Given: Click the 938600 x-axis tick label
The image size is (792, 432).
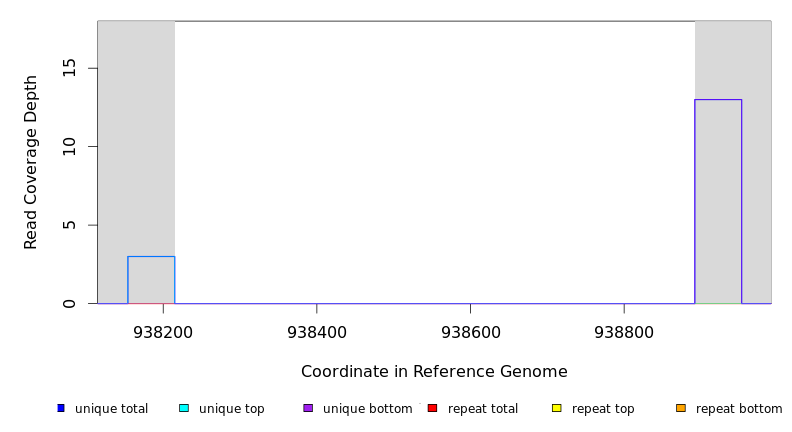Looking at the screenshot, I should click(x=470, y=331).
